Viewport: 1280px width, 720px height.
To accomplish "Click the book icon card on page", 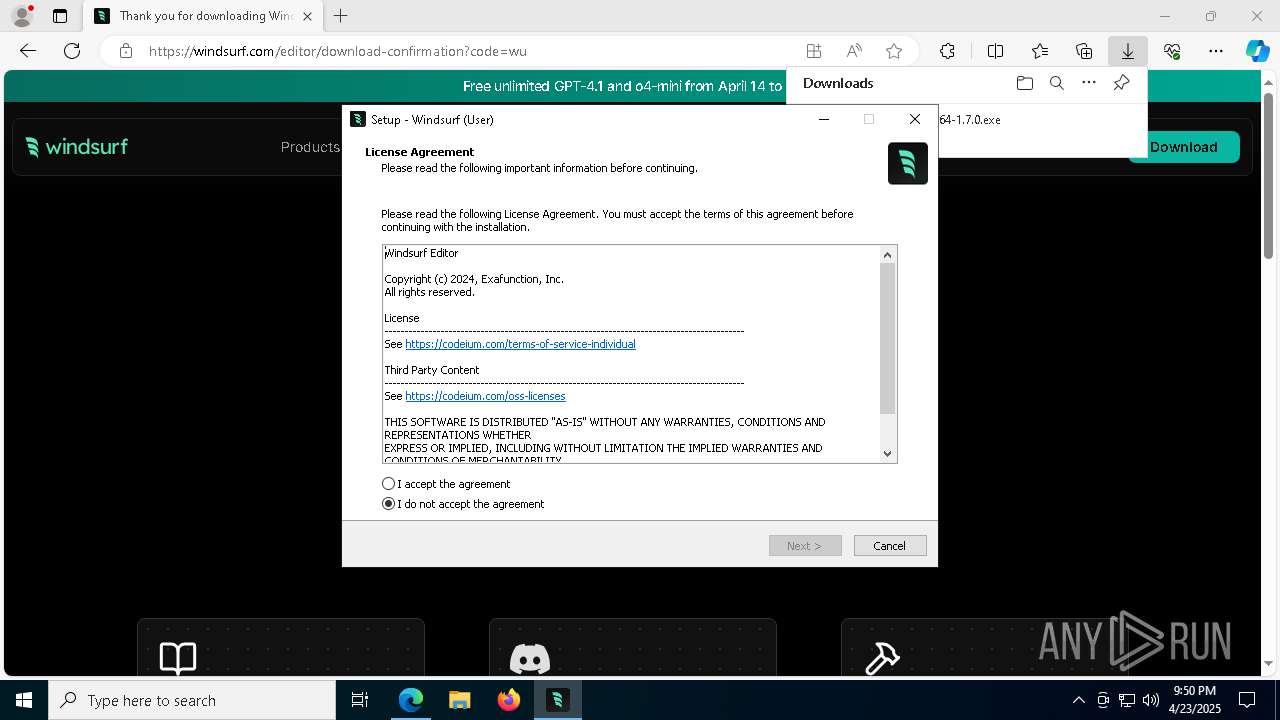I will [x=280, y=646].
